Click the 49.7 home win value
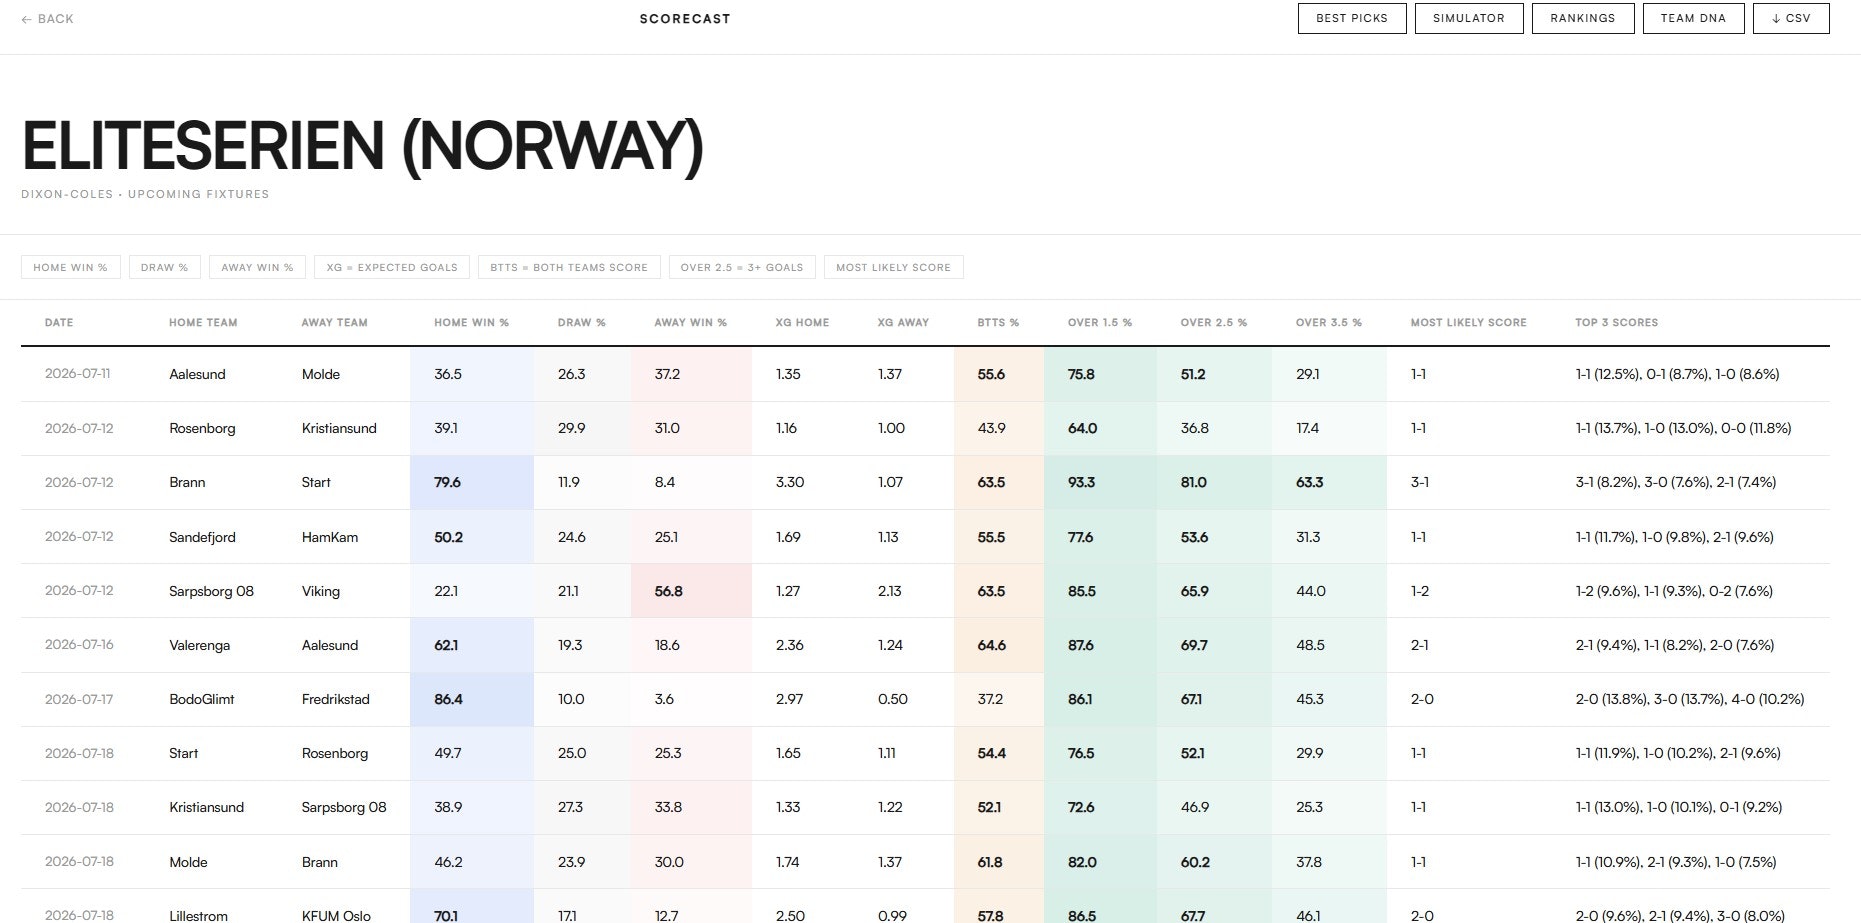1861x923 pixels. [x=448, y=753]
